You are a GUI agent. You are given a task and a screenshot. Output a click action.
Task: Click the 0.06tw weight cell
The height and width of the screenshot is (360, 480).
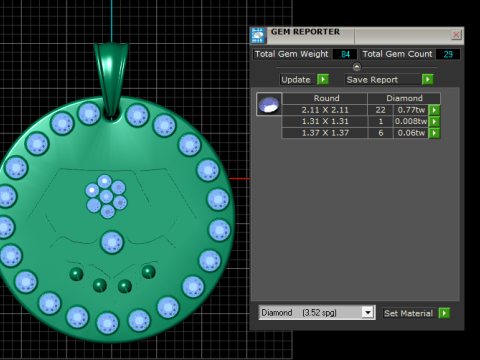click(x=411, y=133)
